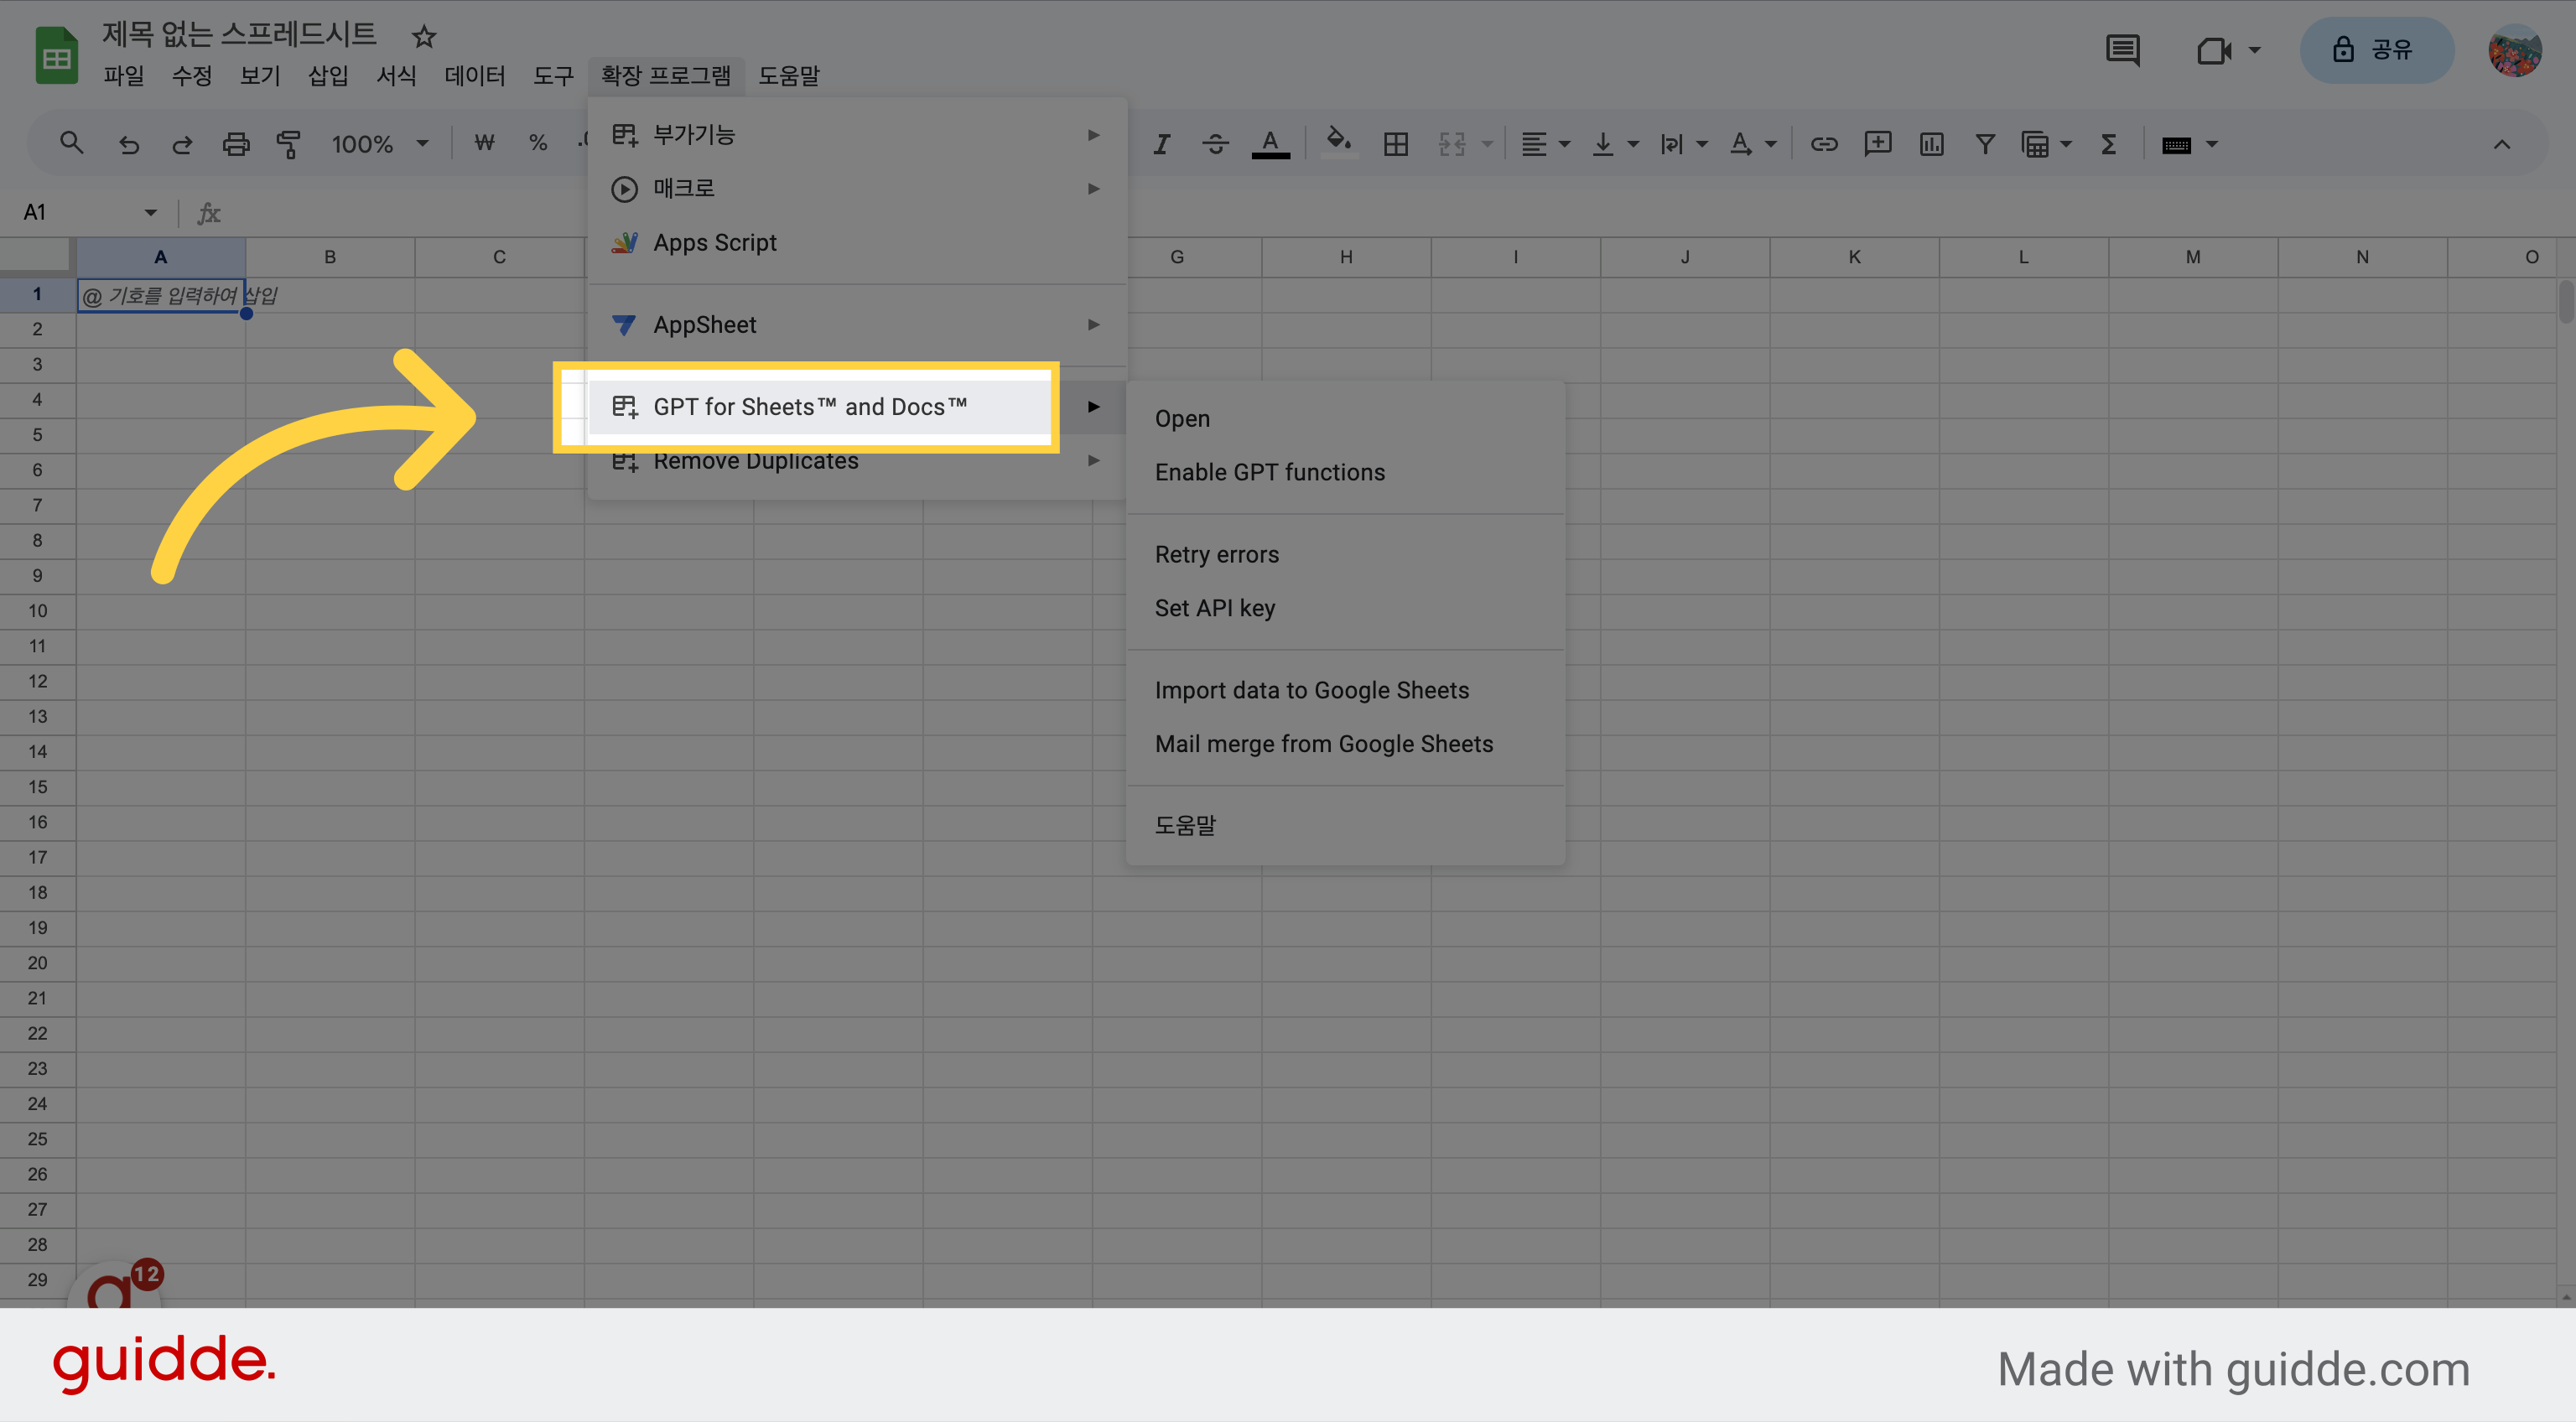
Task: Toggle italic formatting
Action: click(x=1161, y=144)
